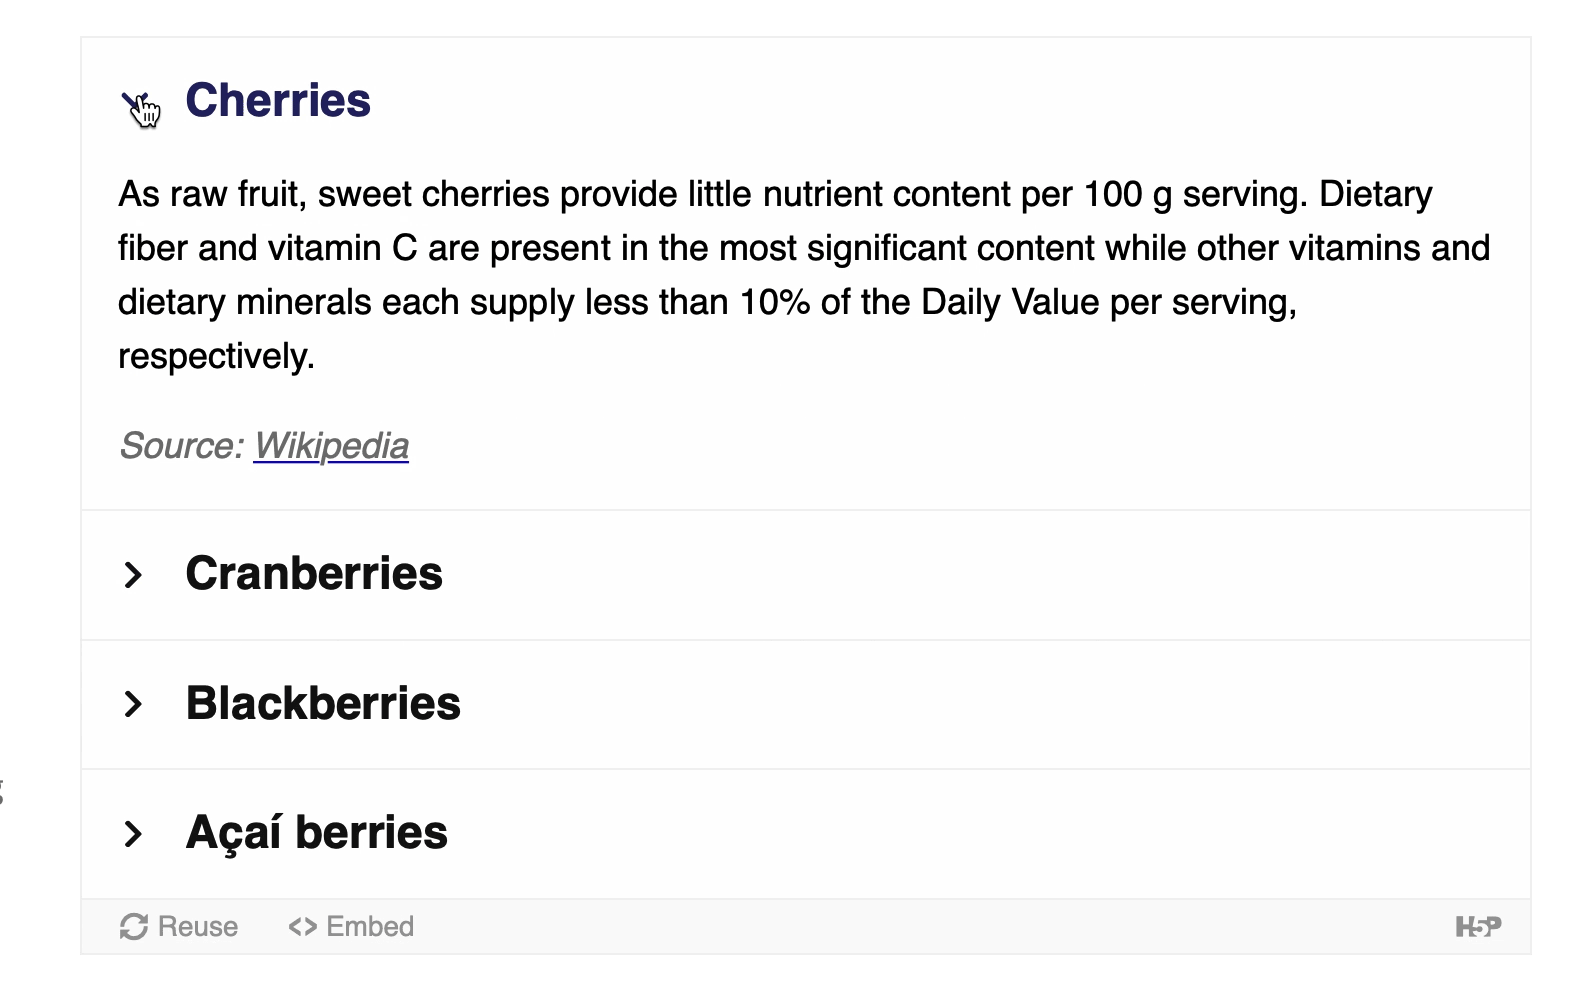
Task: Expand the Açaí berries chevron arrow
Action: pos(133,834)
